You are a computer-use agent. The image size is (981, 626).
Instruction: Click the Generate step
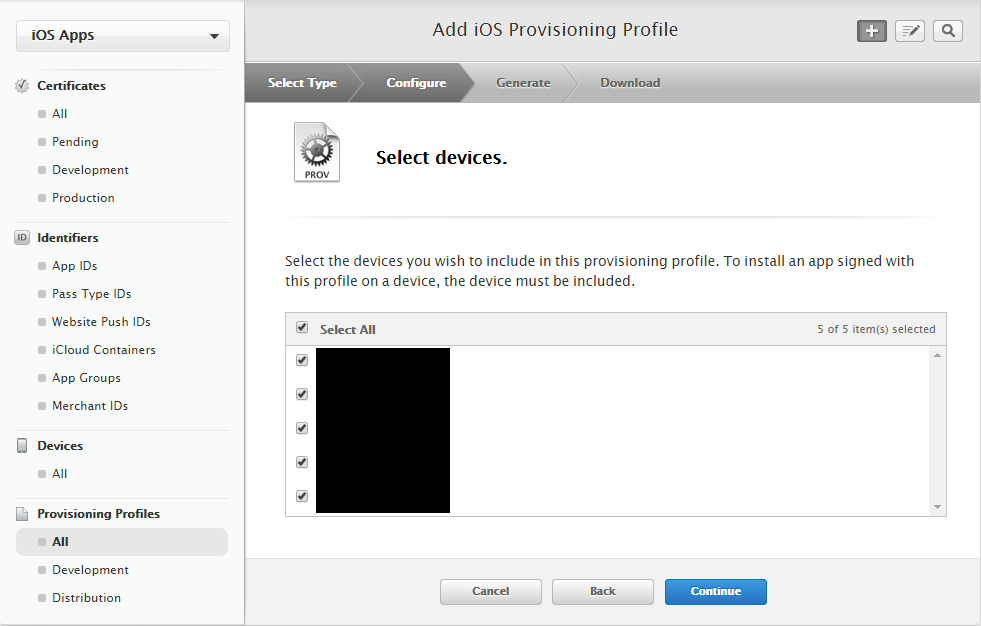[x=523, y=83]
